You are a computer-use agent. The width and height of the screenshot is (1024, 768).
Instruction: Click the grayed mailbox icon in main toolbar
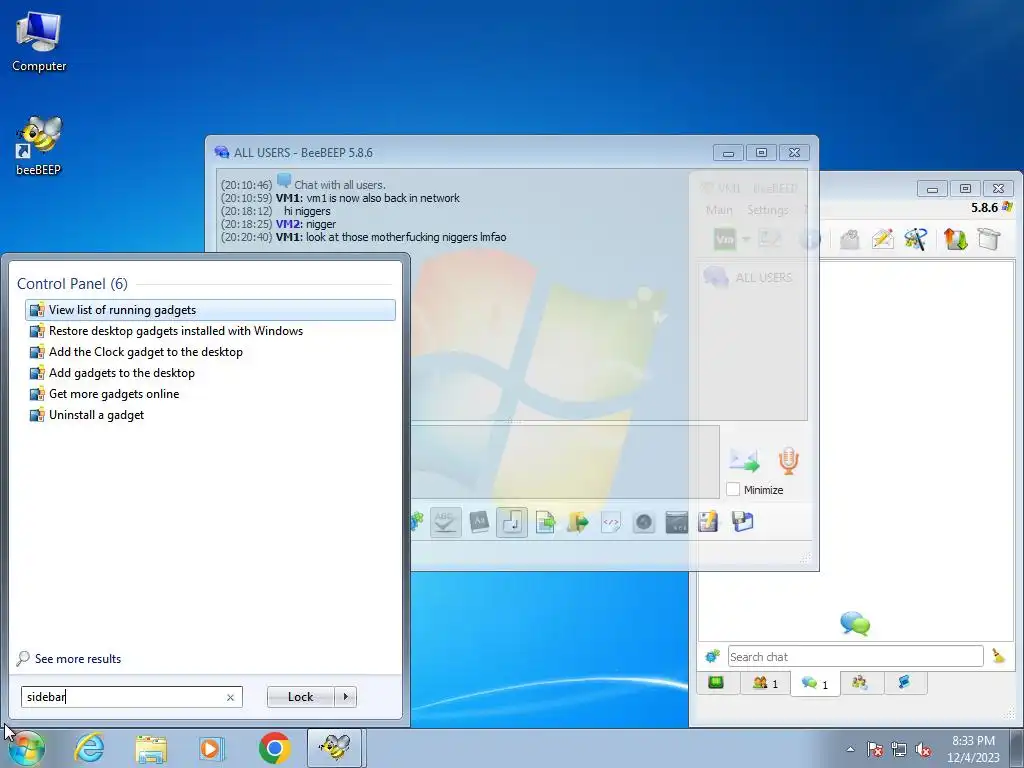click(849, 239)
